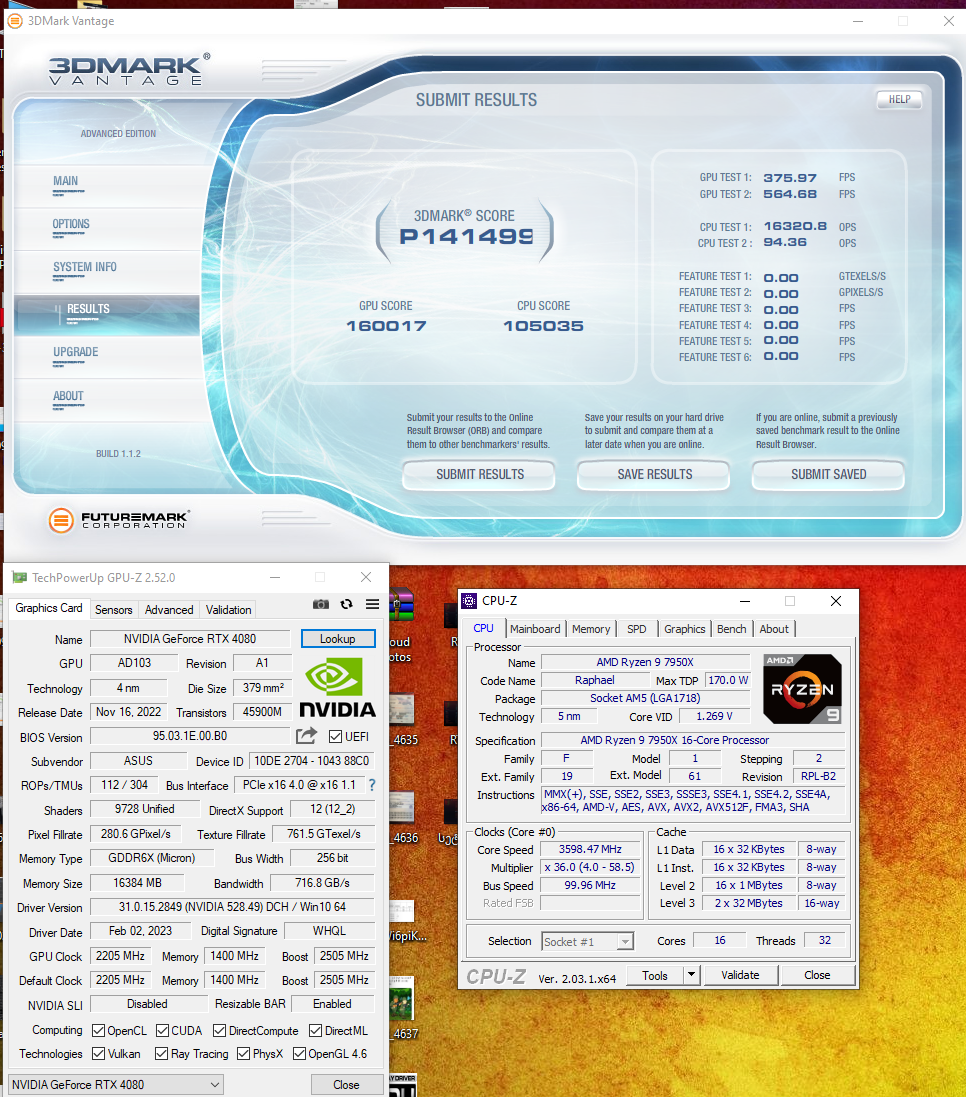This screenshot has height=1097, width=966.
Task: Switch to the Bench tab in CPU-Z
Action: [x=732, y=629]
